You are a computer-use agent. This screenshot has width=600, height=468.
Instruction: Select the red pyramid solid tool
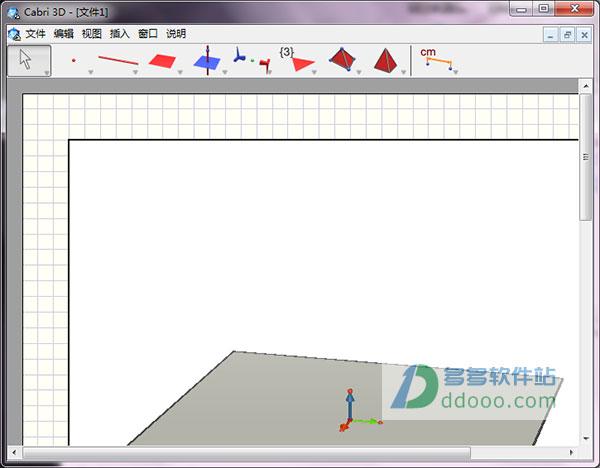coord(385,60)
